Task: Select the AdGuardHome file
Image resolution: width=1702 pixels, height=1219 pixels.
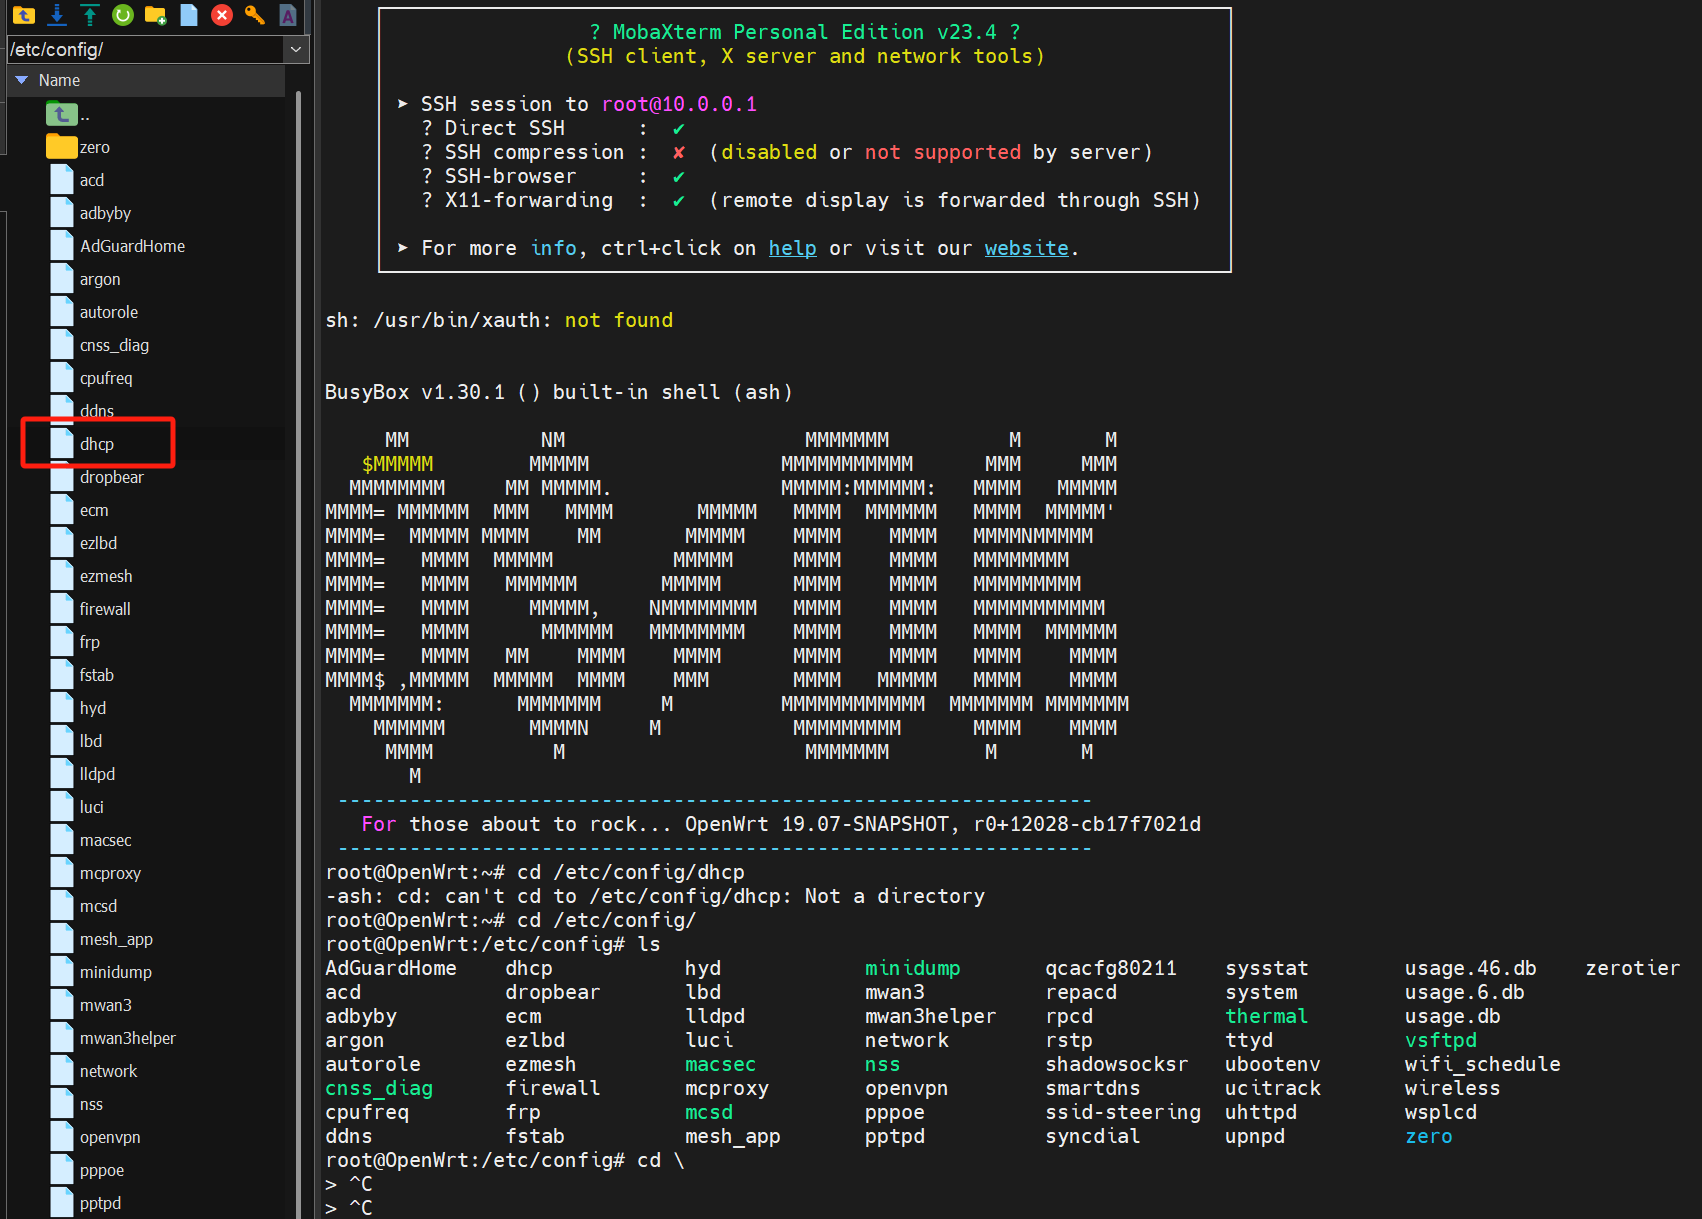Action: coord(118,246)
